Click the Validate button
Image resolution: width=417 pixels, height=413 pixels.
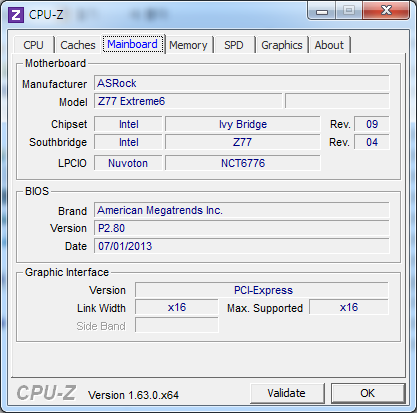tap(287, 393)
